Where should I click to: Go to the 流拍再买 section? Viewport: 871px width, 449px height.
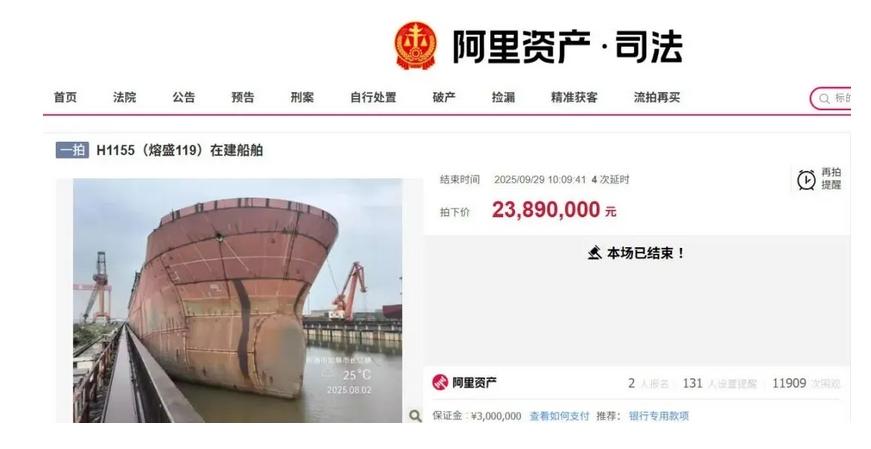tap(657, 97)
